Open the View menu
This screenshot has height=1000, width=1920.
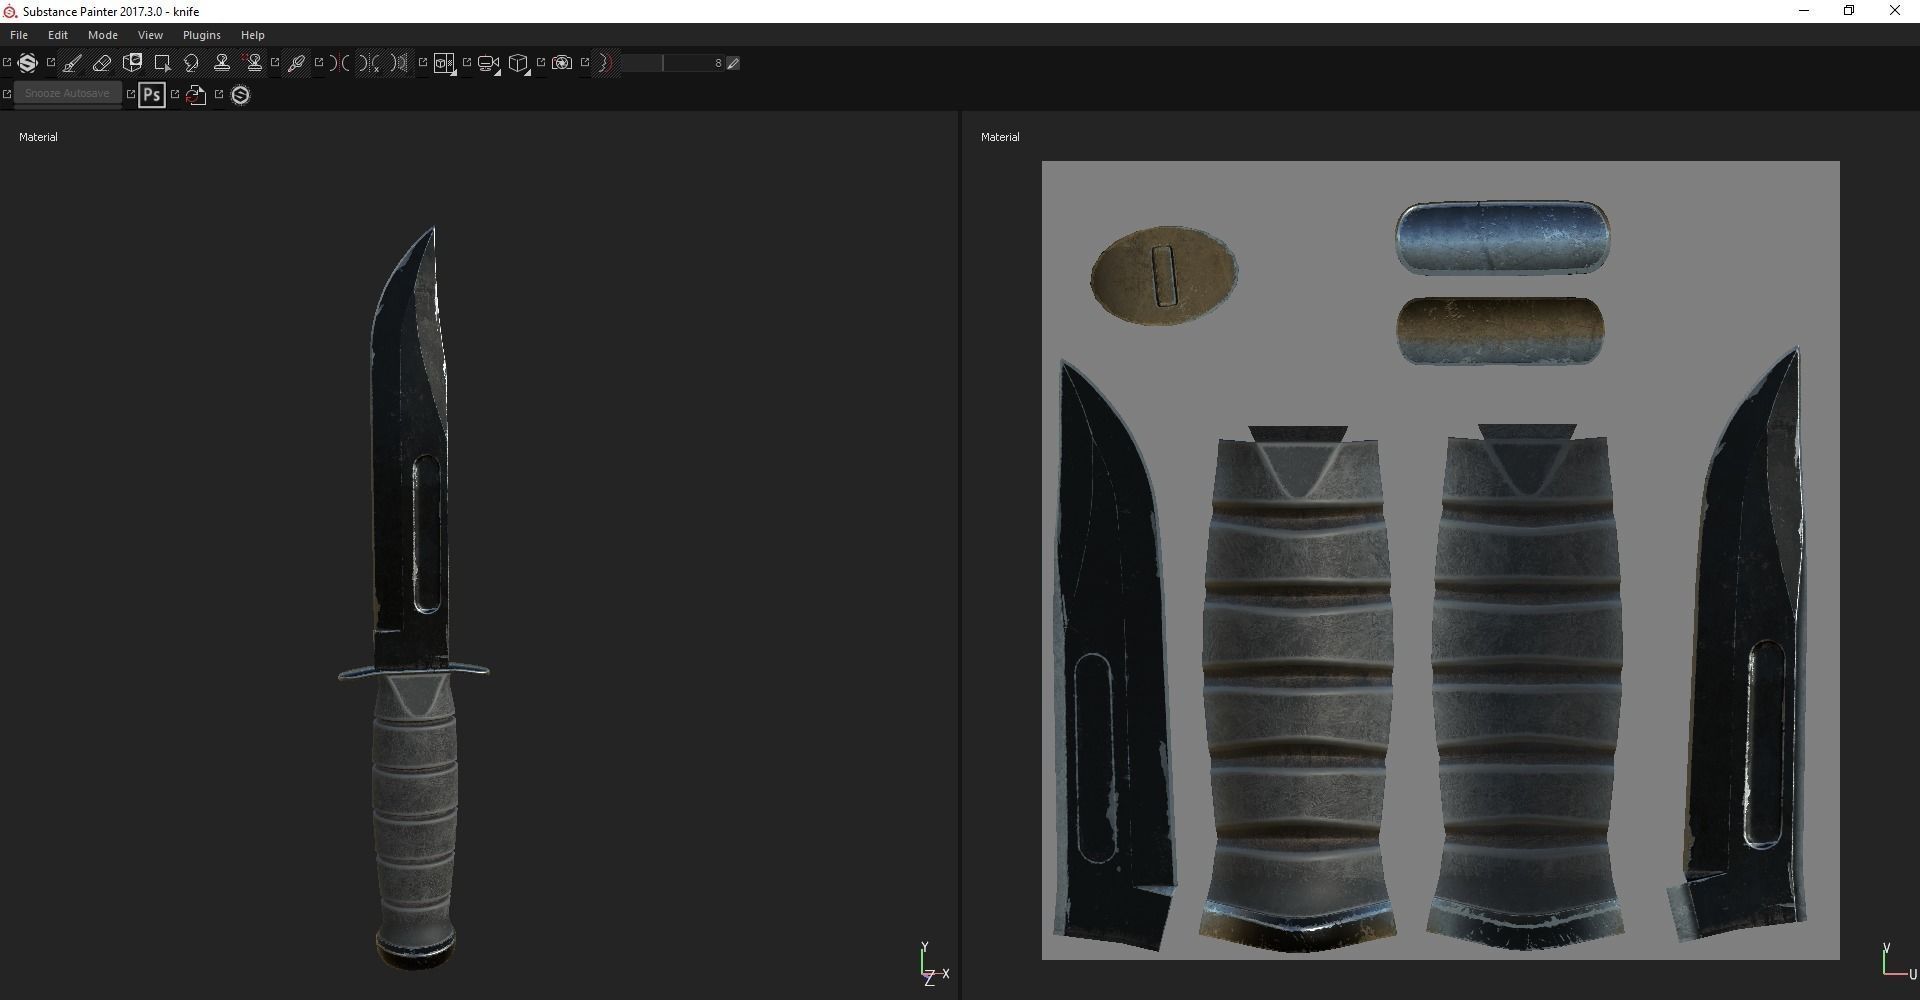150,35
